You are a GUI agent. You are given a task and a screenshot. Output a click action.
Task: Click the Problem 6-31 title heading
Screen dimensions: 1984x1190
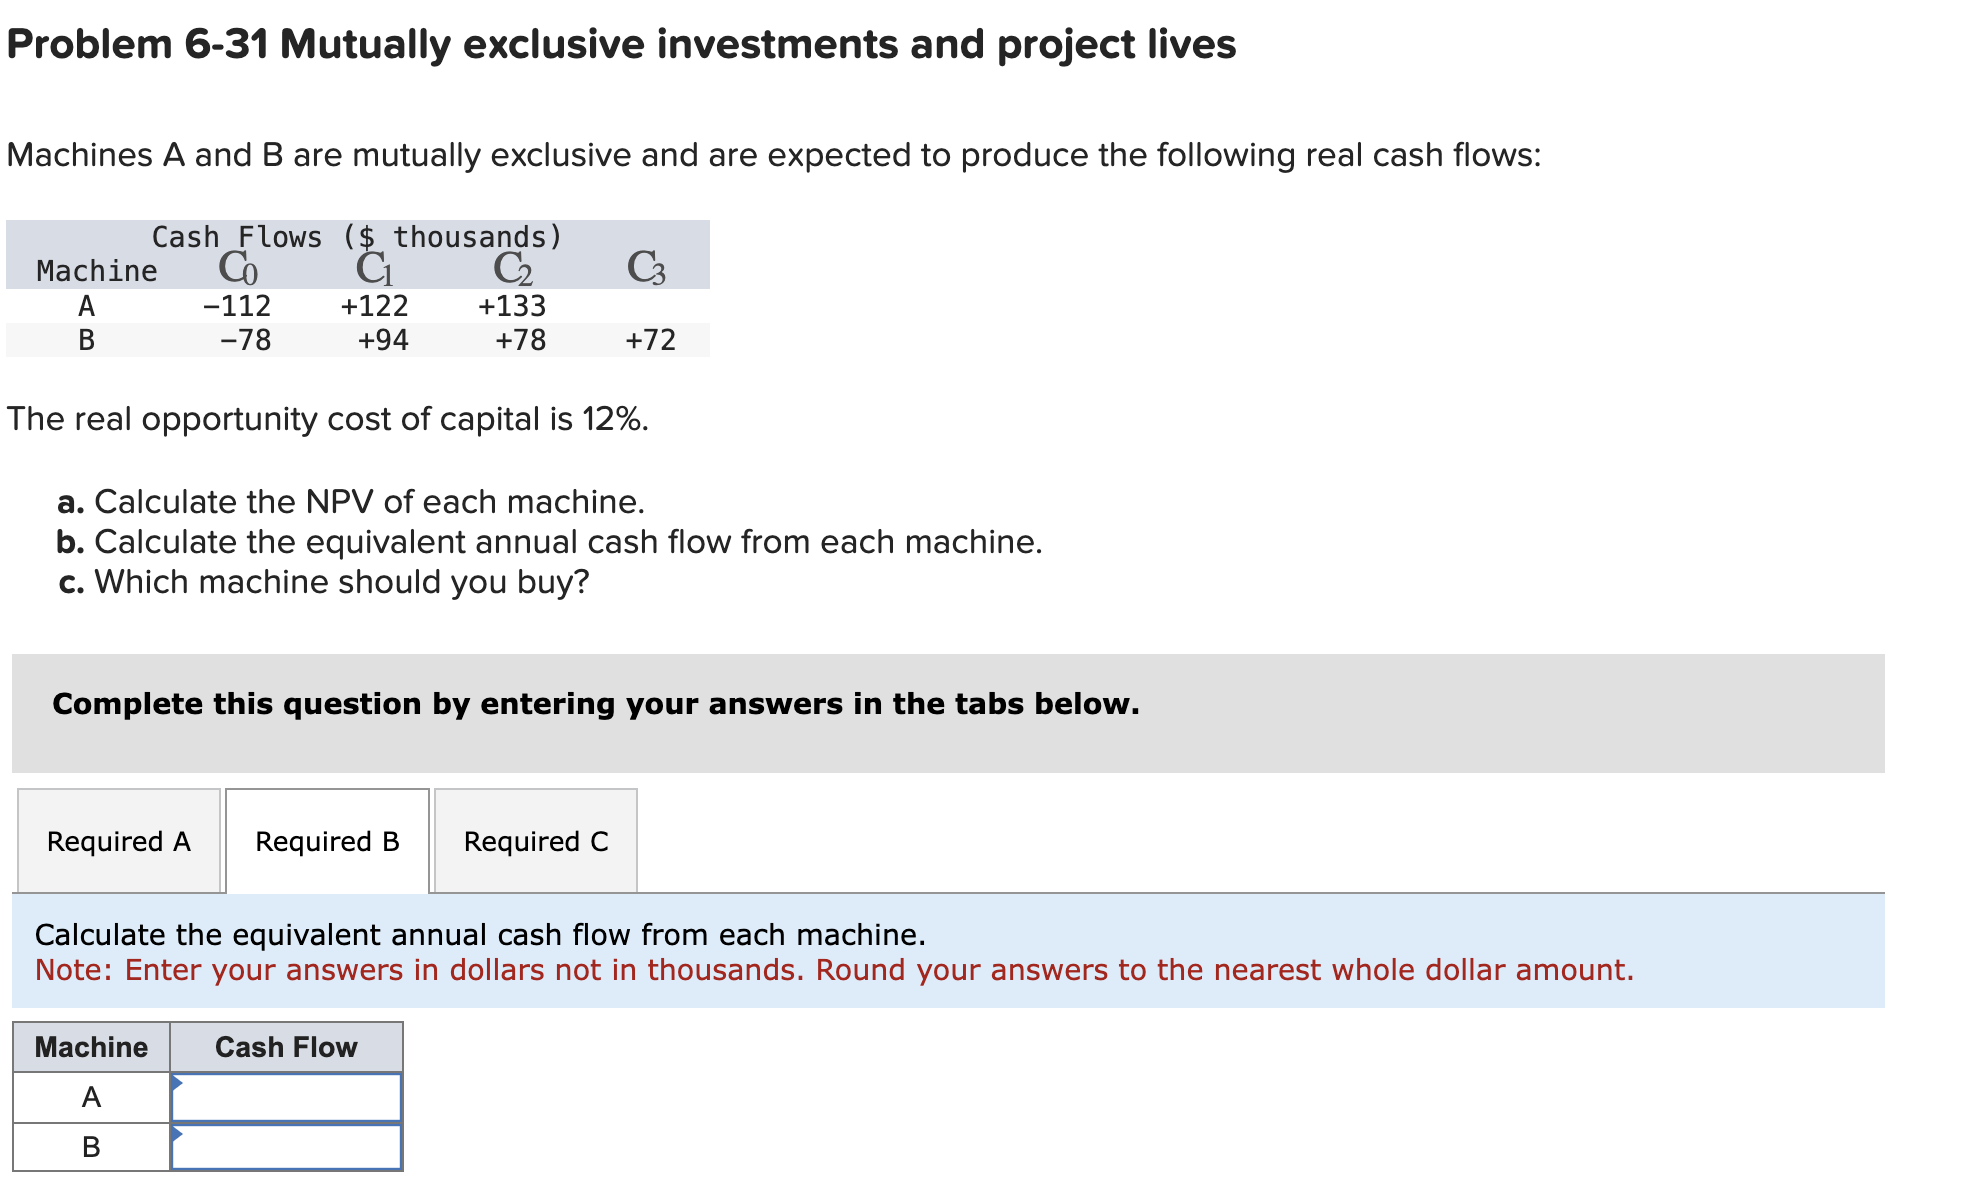618,44
